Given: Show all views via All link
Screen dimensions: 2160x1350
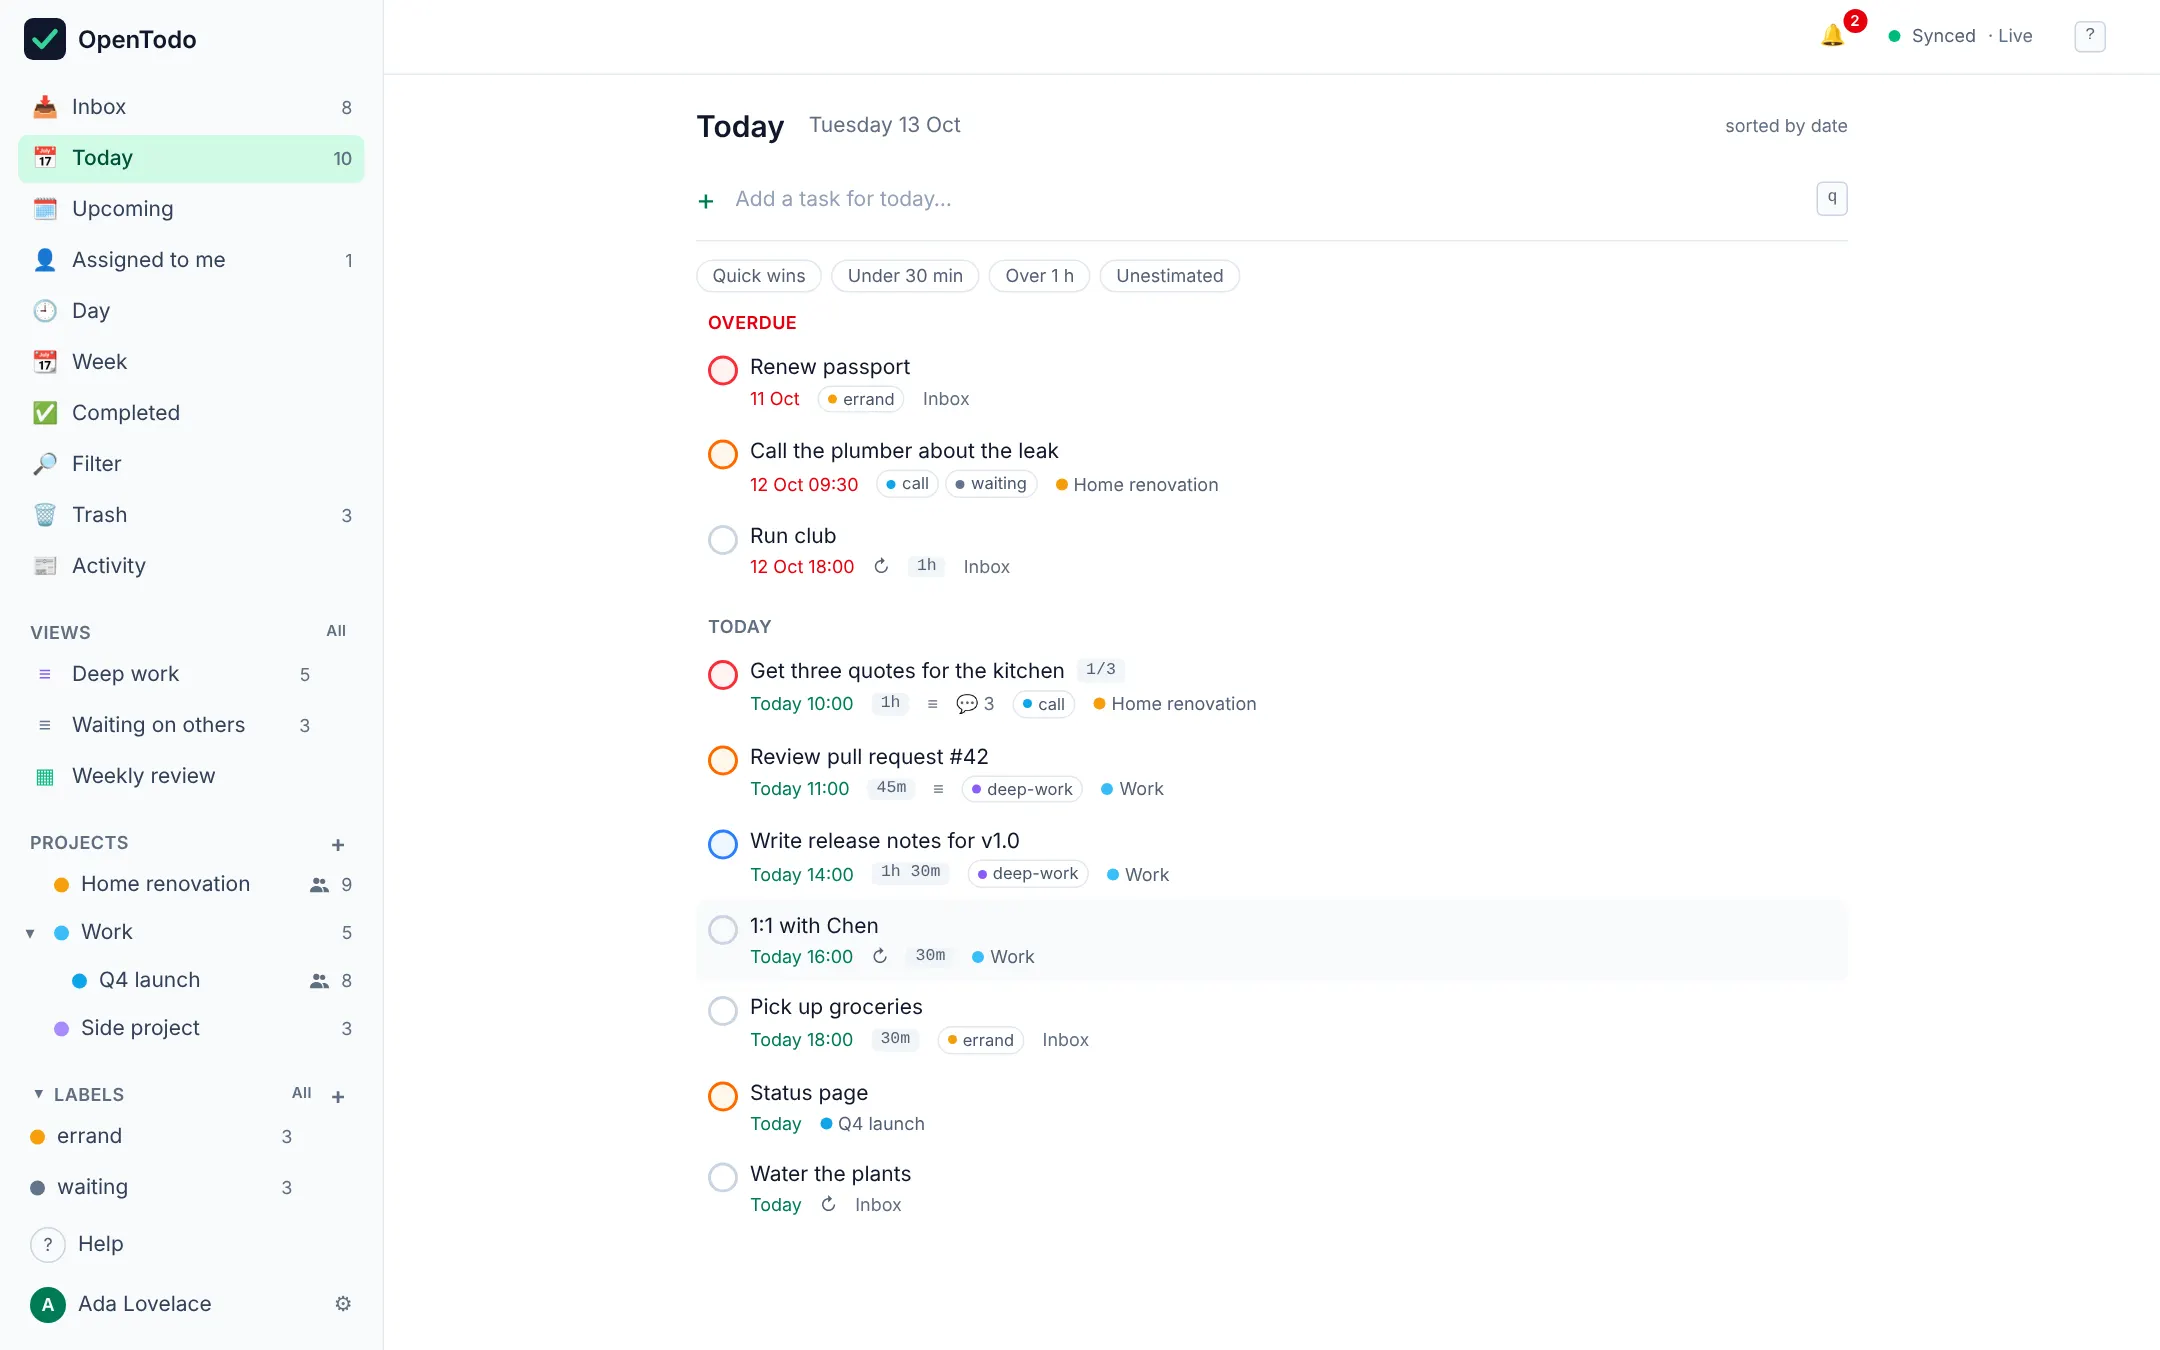Looking at the screenshot, I should pyautogui.click(x=336, y=631).
